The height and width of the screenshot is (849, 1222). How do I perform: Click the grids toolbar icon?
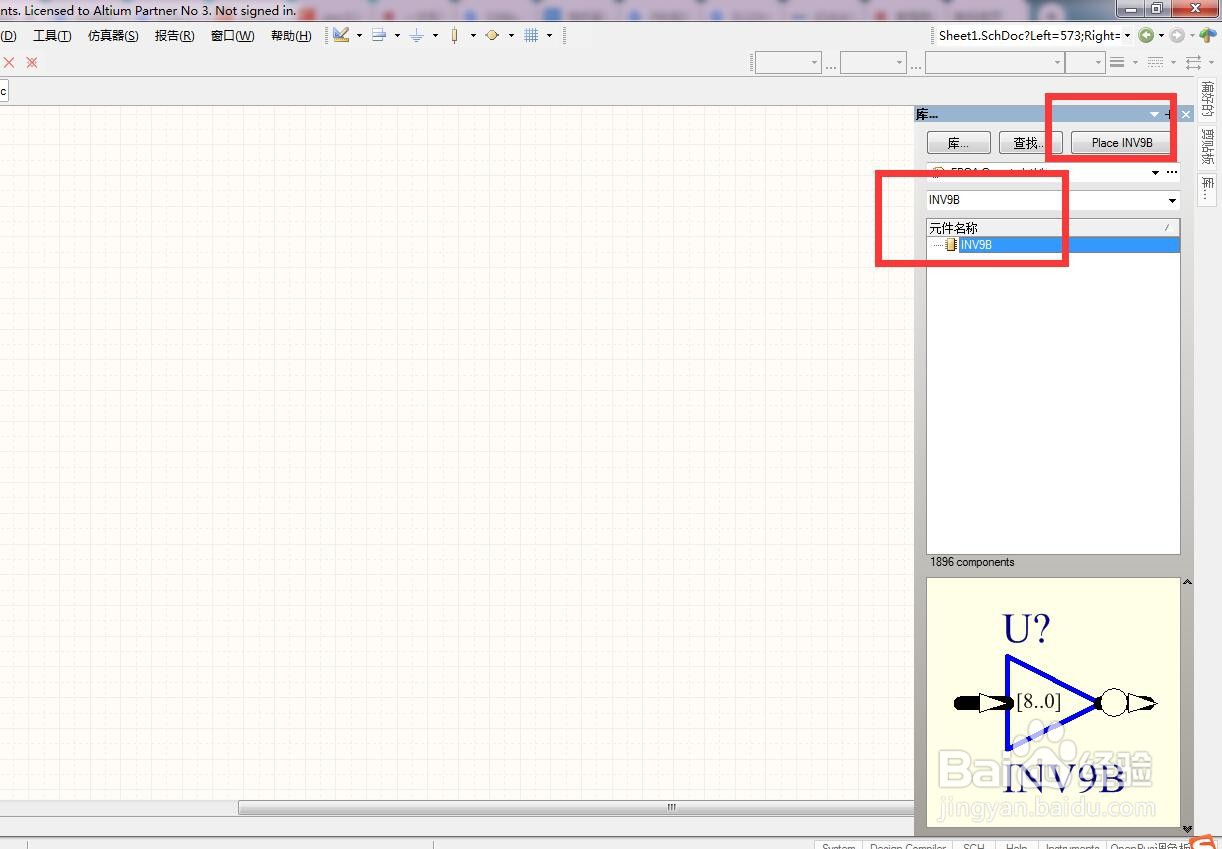[531, 35]
